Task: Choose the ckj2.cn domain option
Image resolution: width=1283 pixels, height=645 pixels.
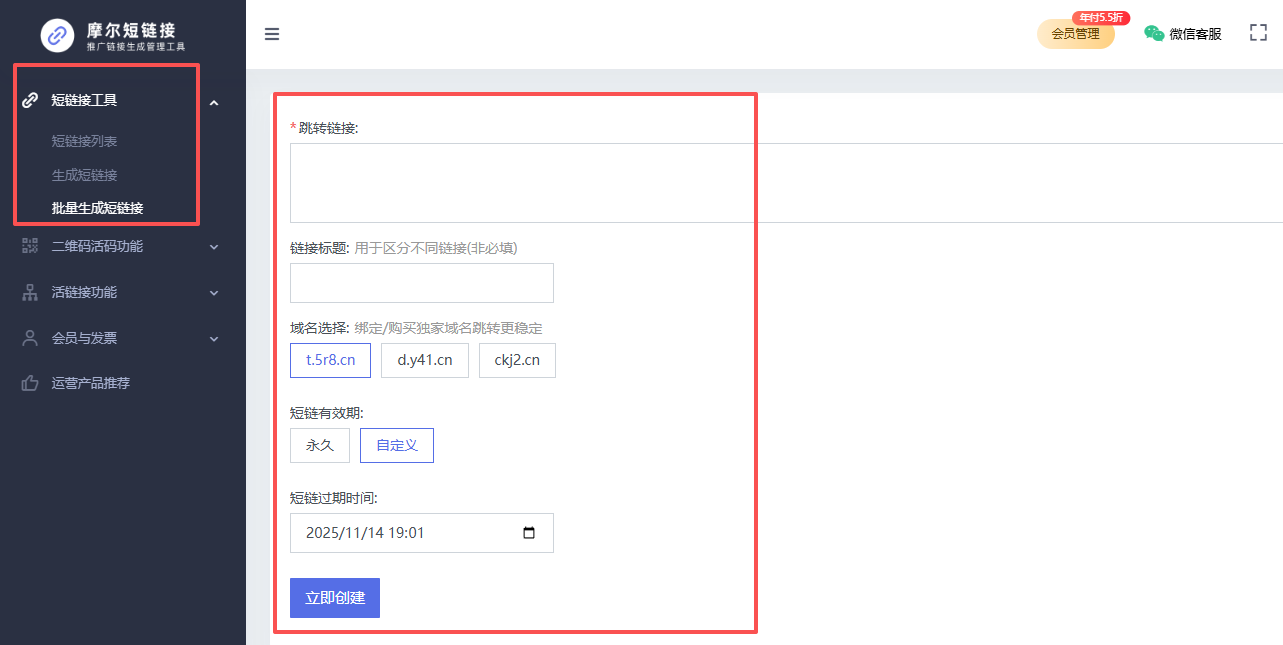Action: tap(517, 360)
